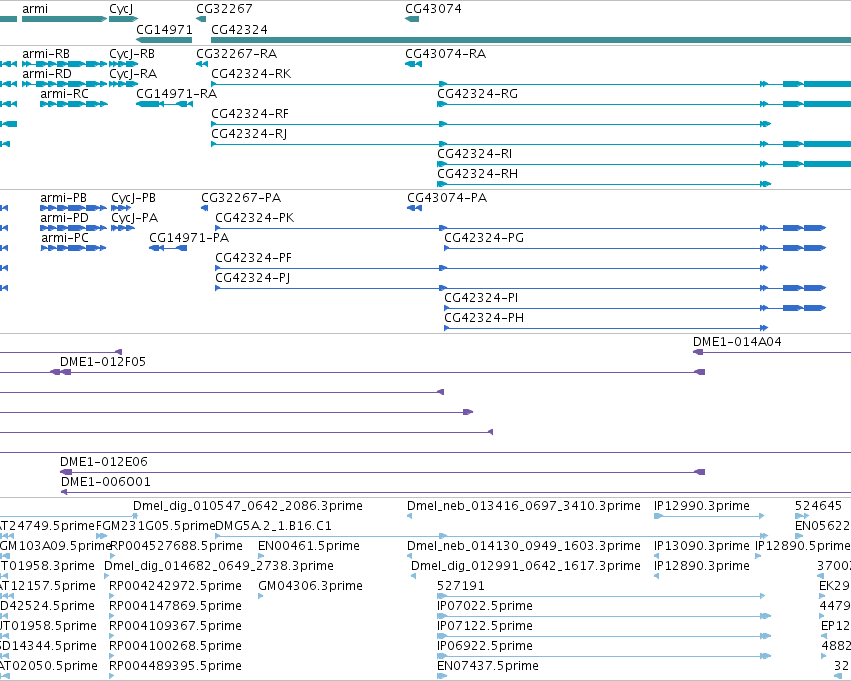Image resolution: width=851 pixels, height=681 pixels.
Task: Select the armi-PB protein label
Action: (x=63, y=198)
